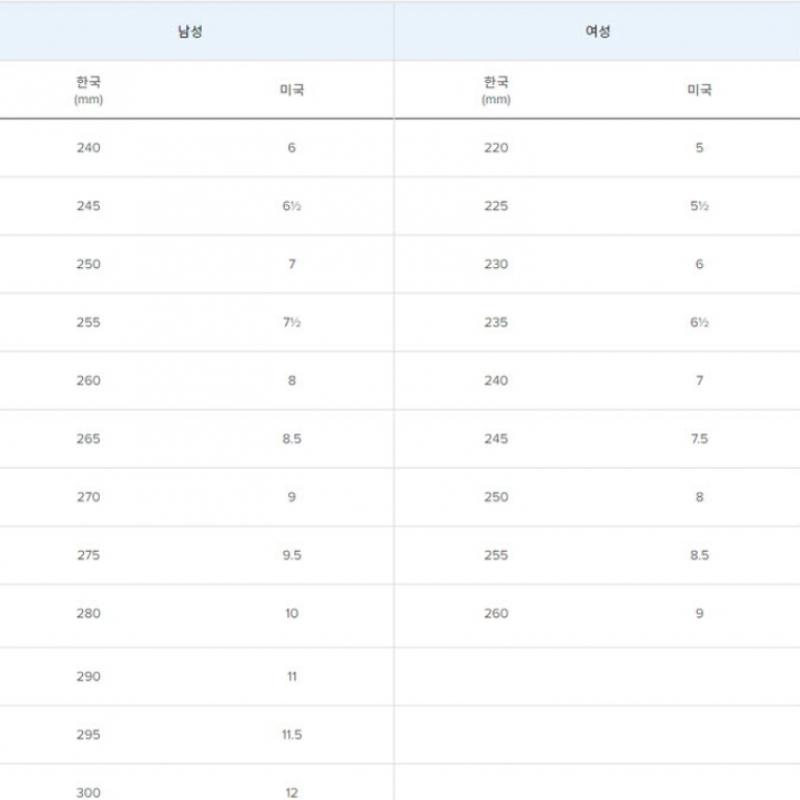Click the 남성 column group header
The height and width of the screenshot is (800, 800).
tap(190, 32)
